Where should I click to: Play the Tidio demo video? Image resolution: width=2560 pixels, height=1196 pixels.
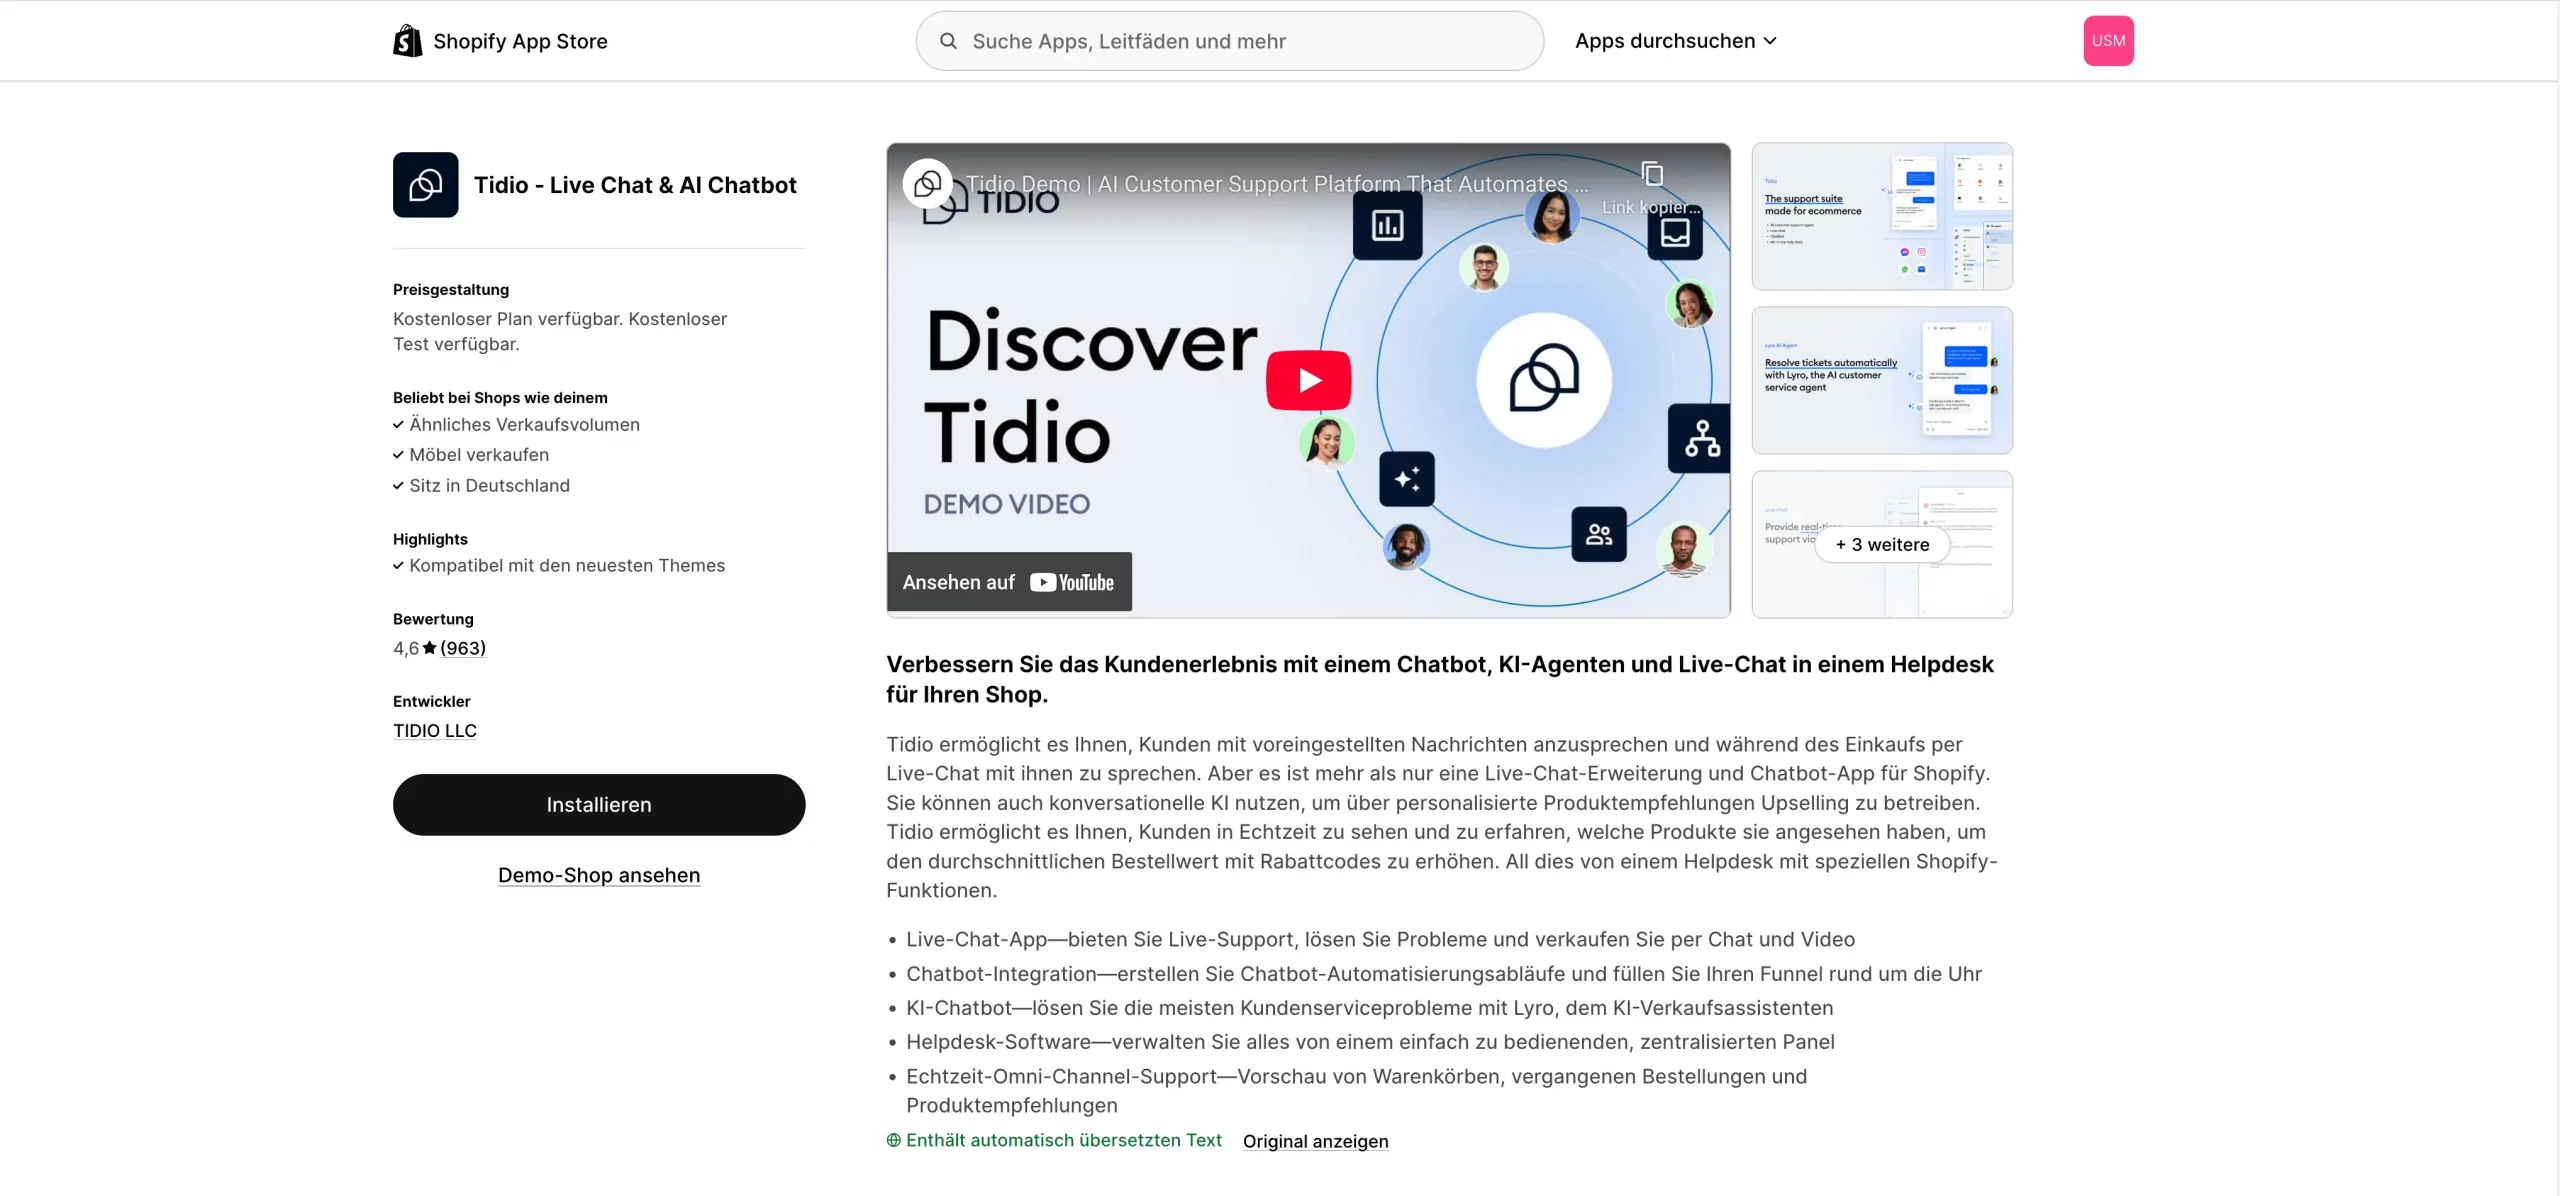pos(1308,380)
